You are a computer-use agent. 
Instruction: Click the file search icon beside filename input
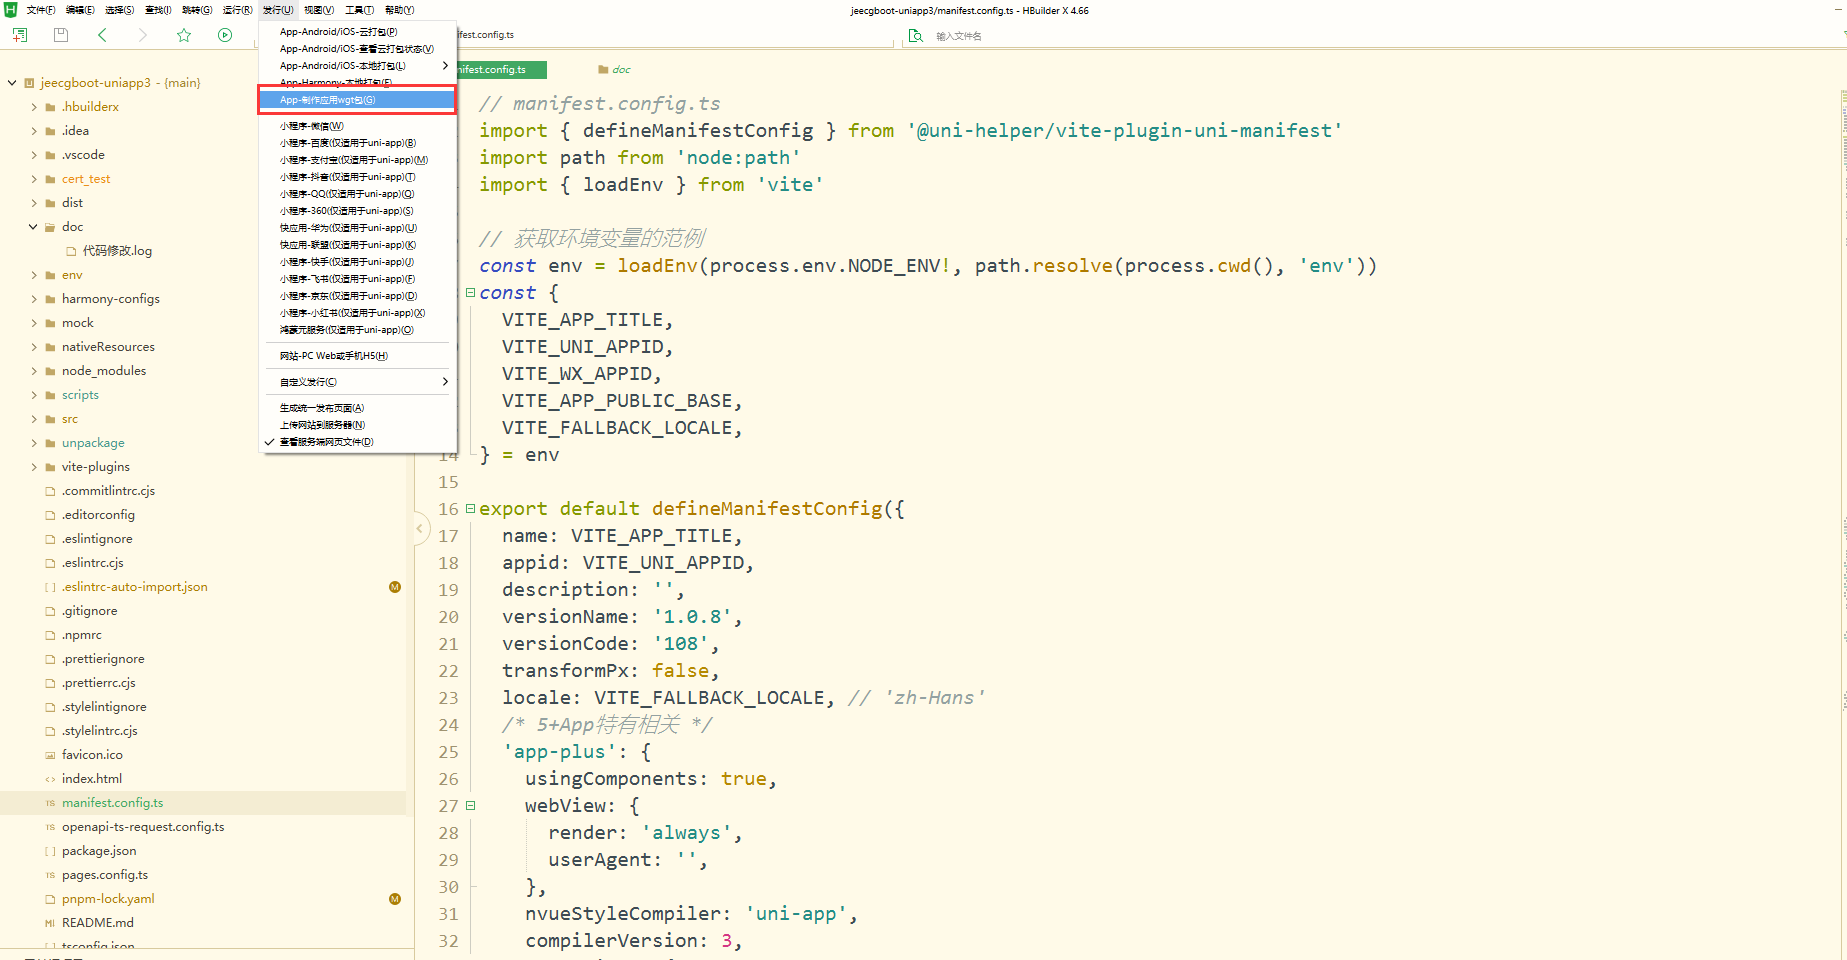pyautogui.click(x=915, y=36)
